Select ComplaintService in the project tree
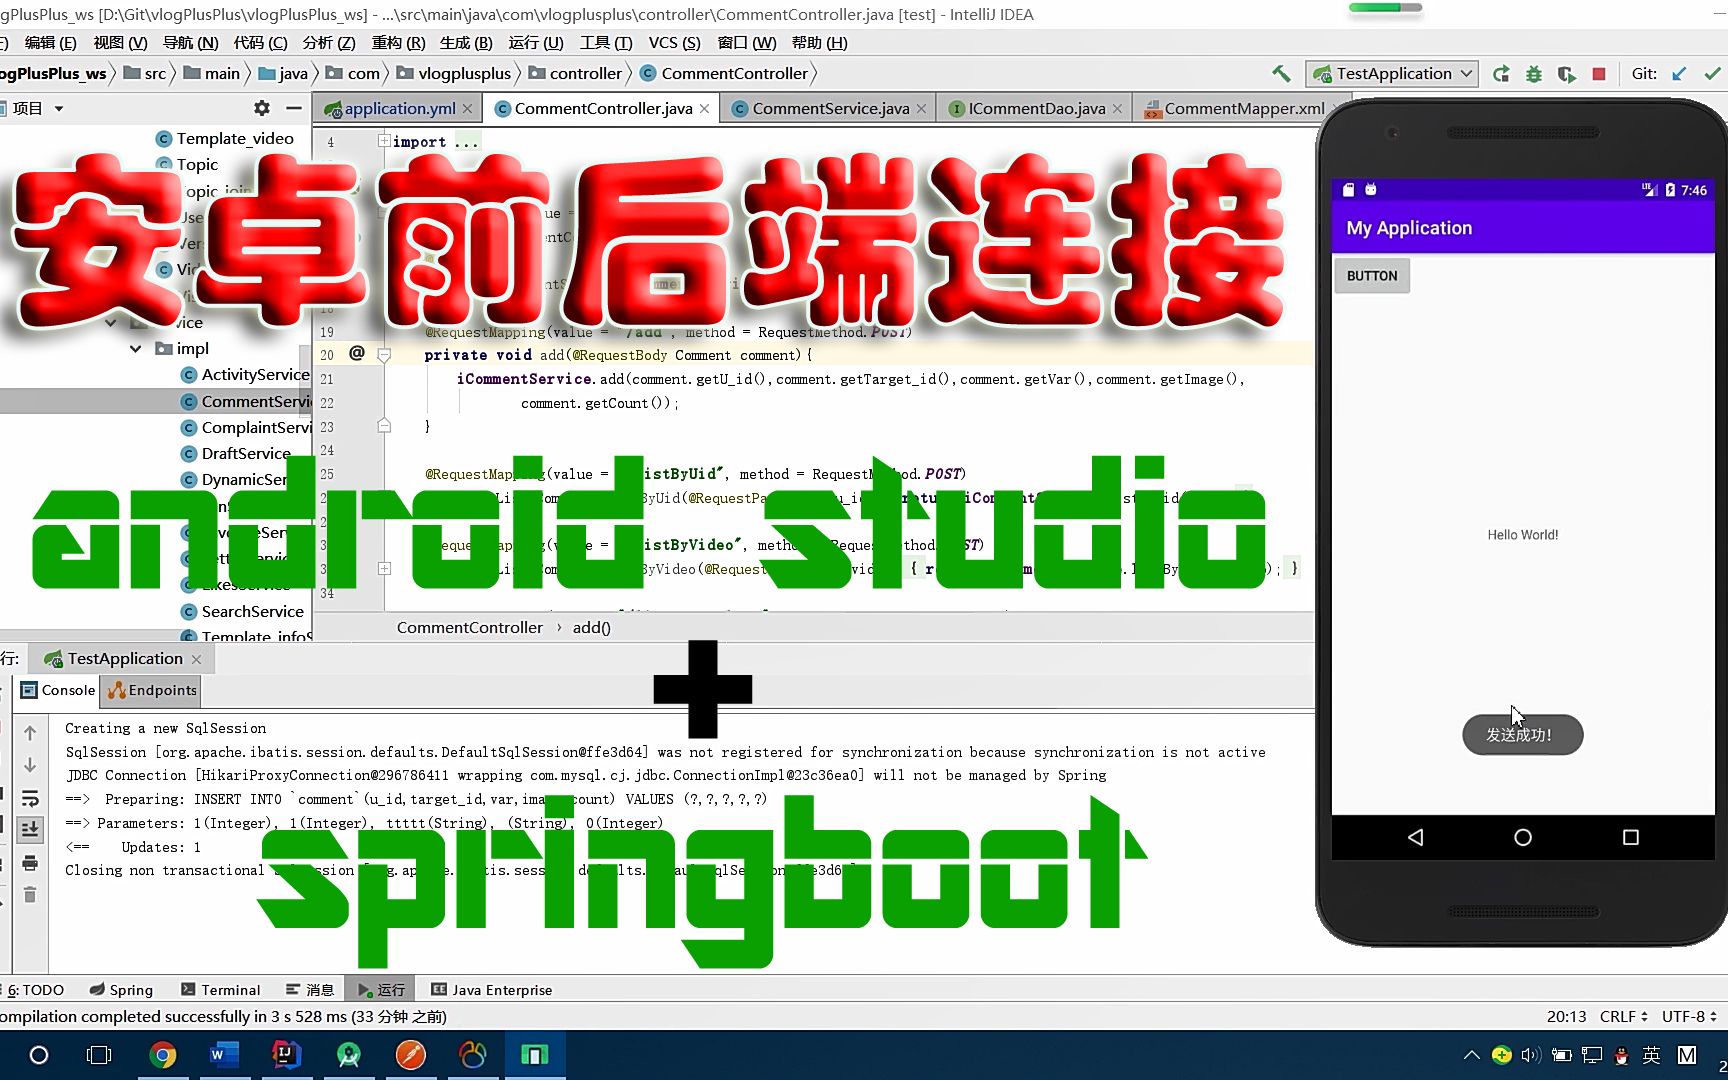1728x1080 pixels. point(246,428)
